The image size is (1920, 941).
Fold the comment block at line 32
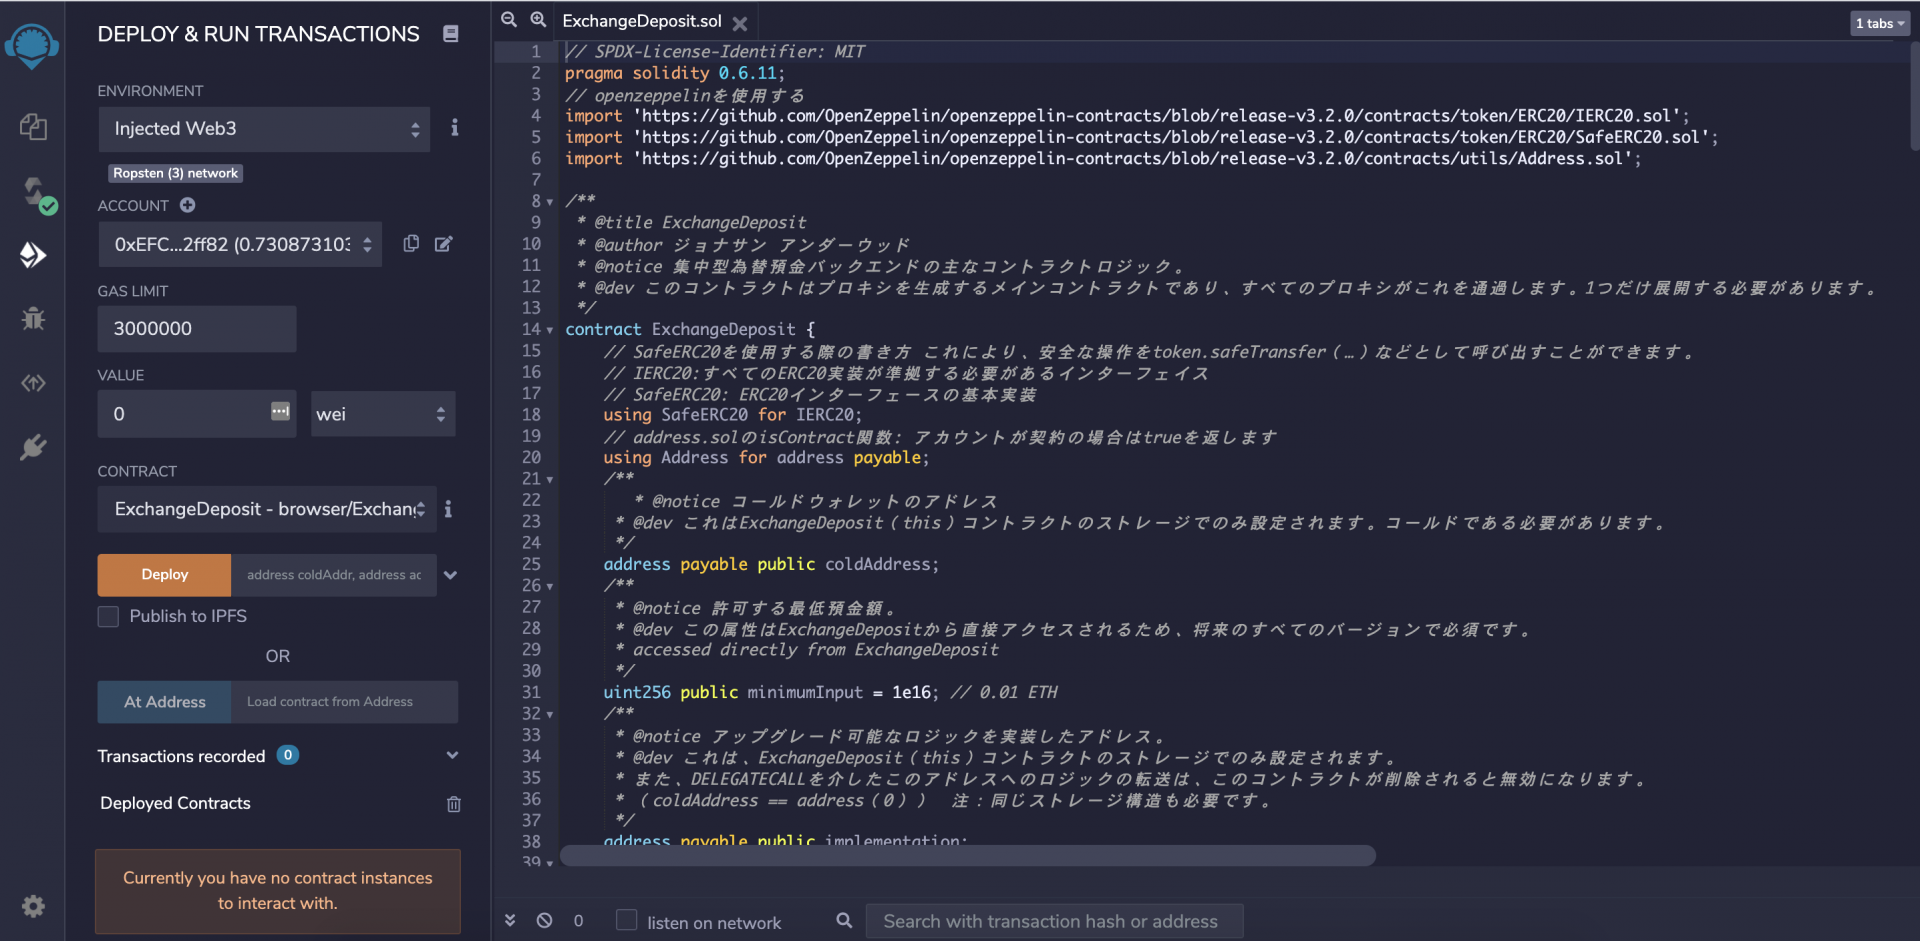[x=550, y=714]
